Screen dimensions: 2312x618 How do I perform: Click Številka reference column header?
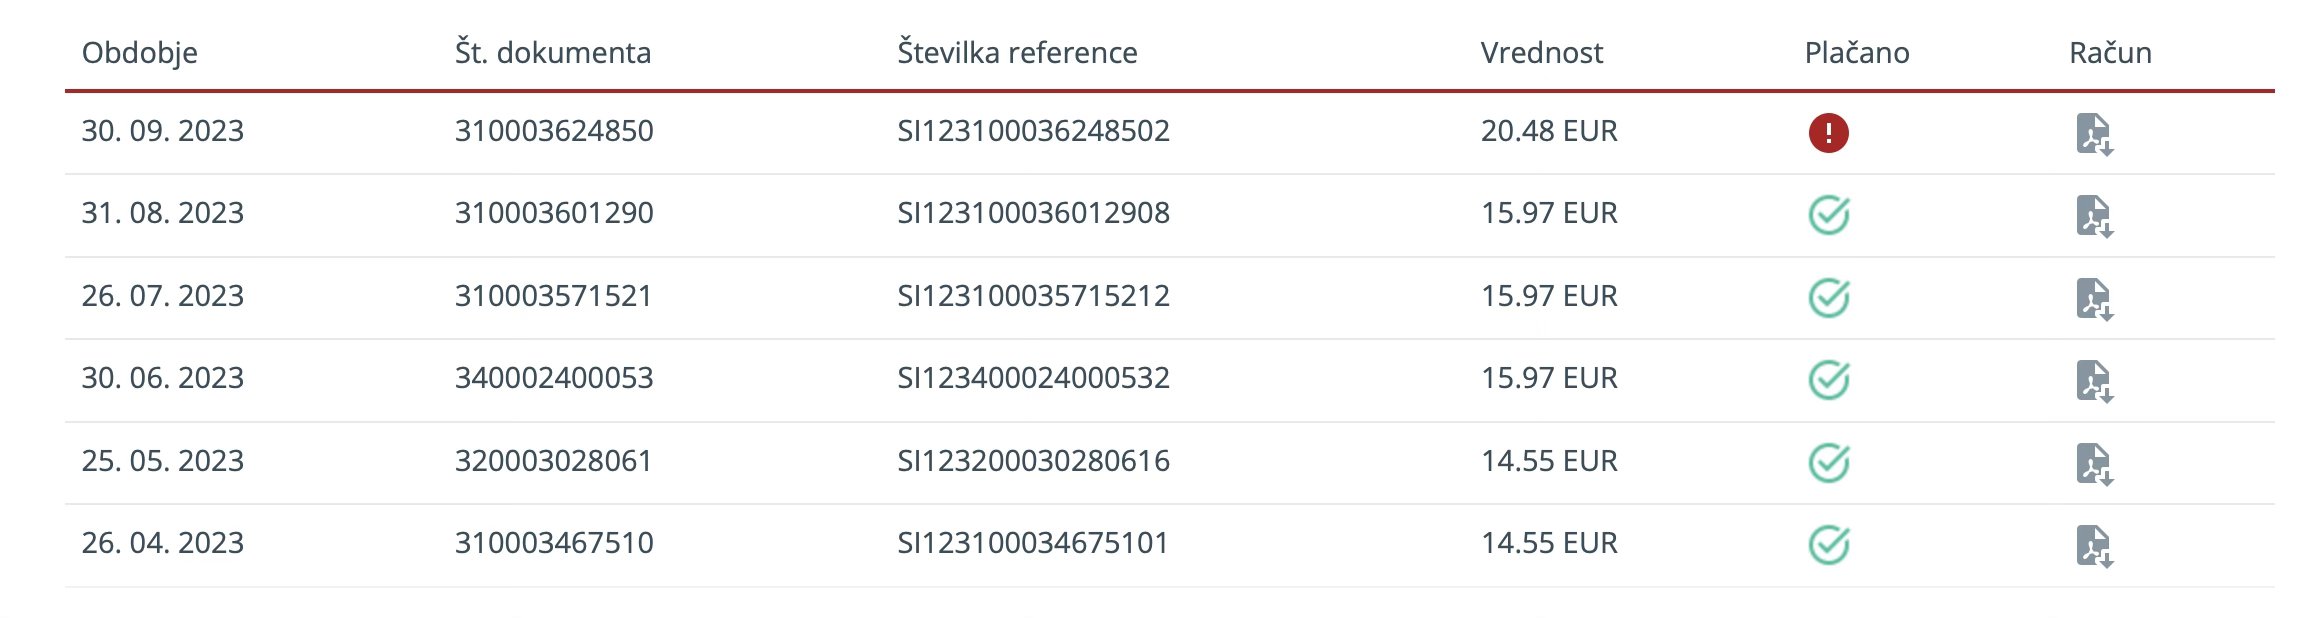(x=1016, y=52)
